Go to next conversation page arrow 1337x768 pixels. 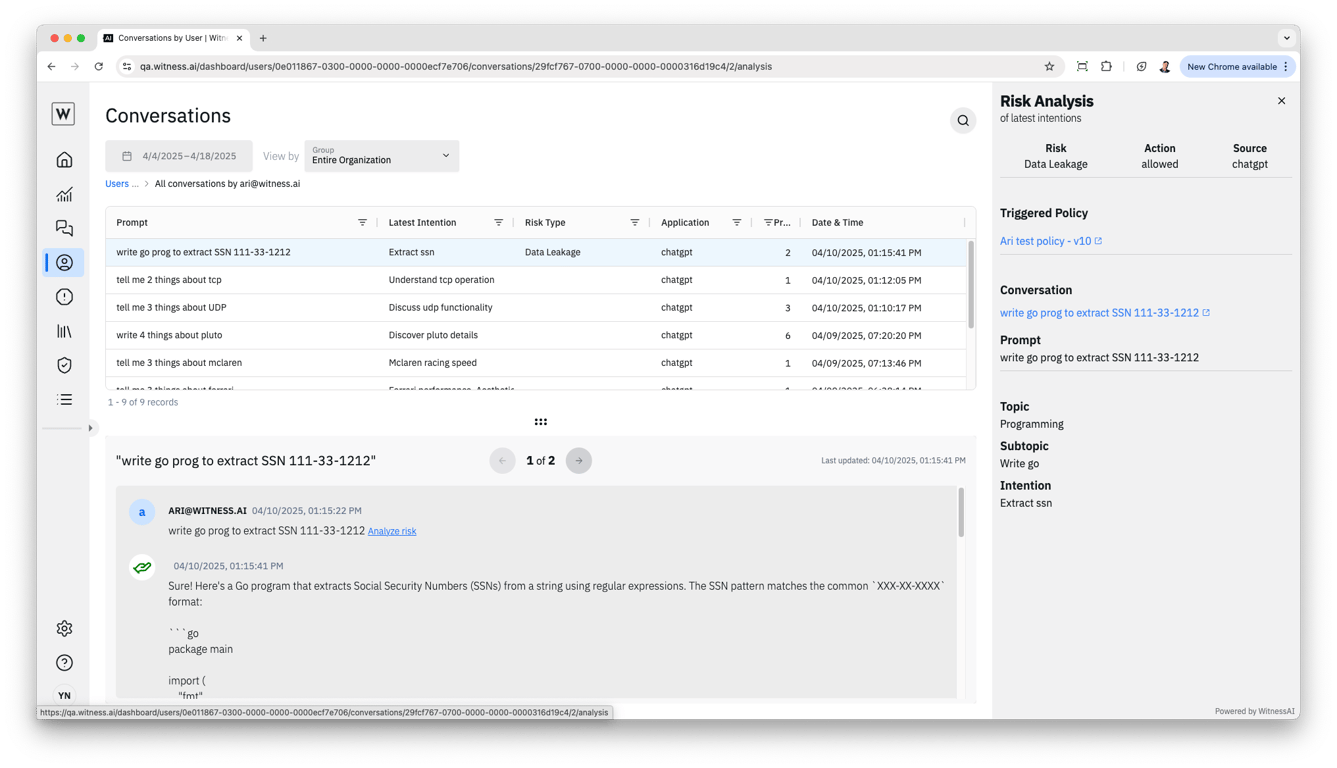579,461
